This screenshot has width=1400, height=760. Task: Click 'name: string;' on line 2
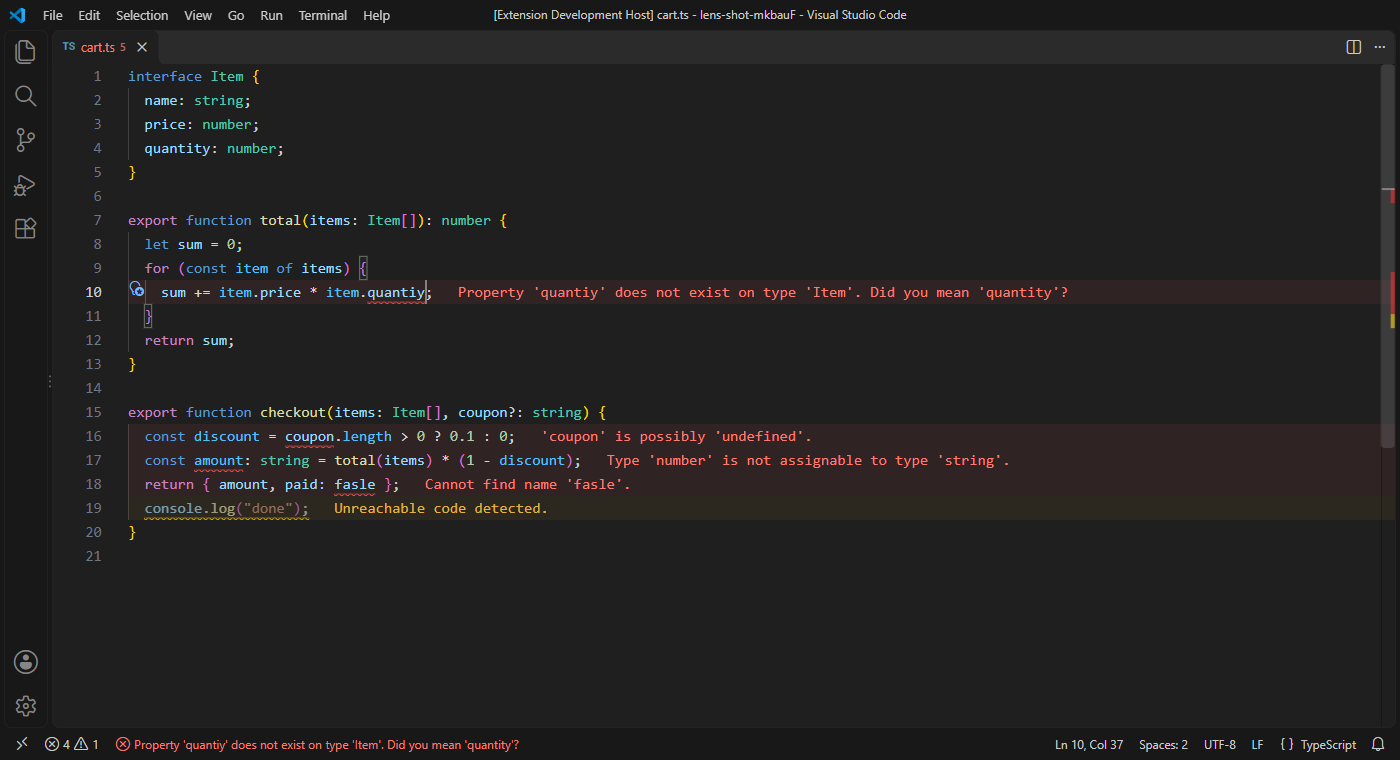coord(198,100)
